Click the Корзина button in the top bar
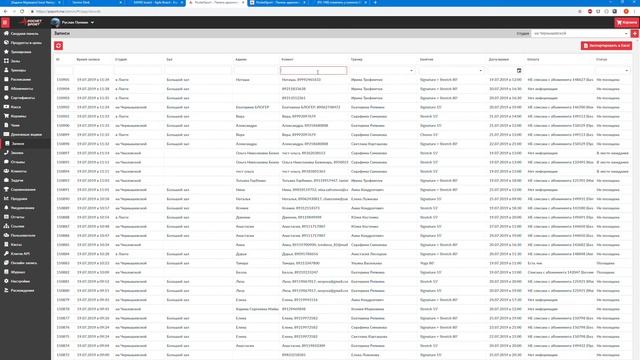 click(627, 22)
